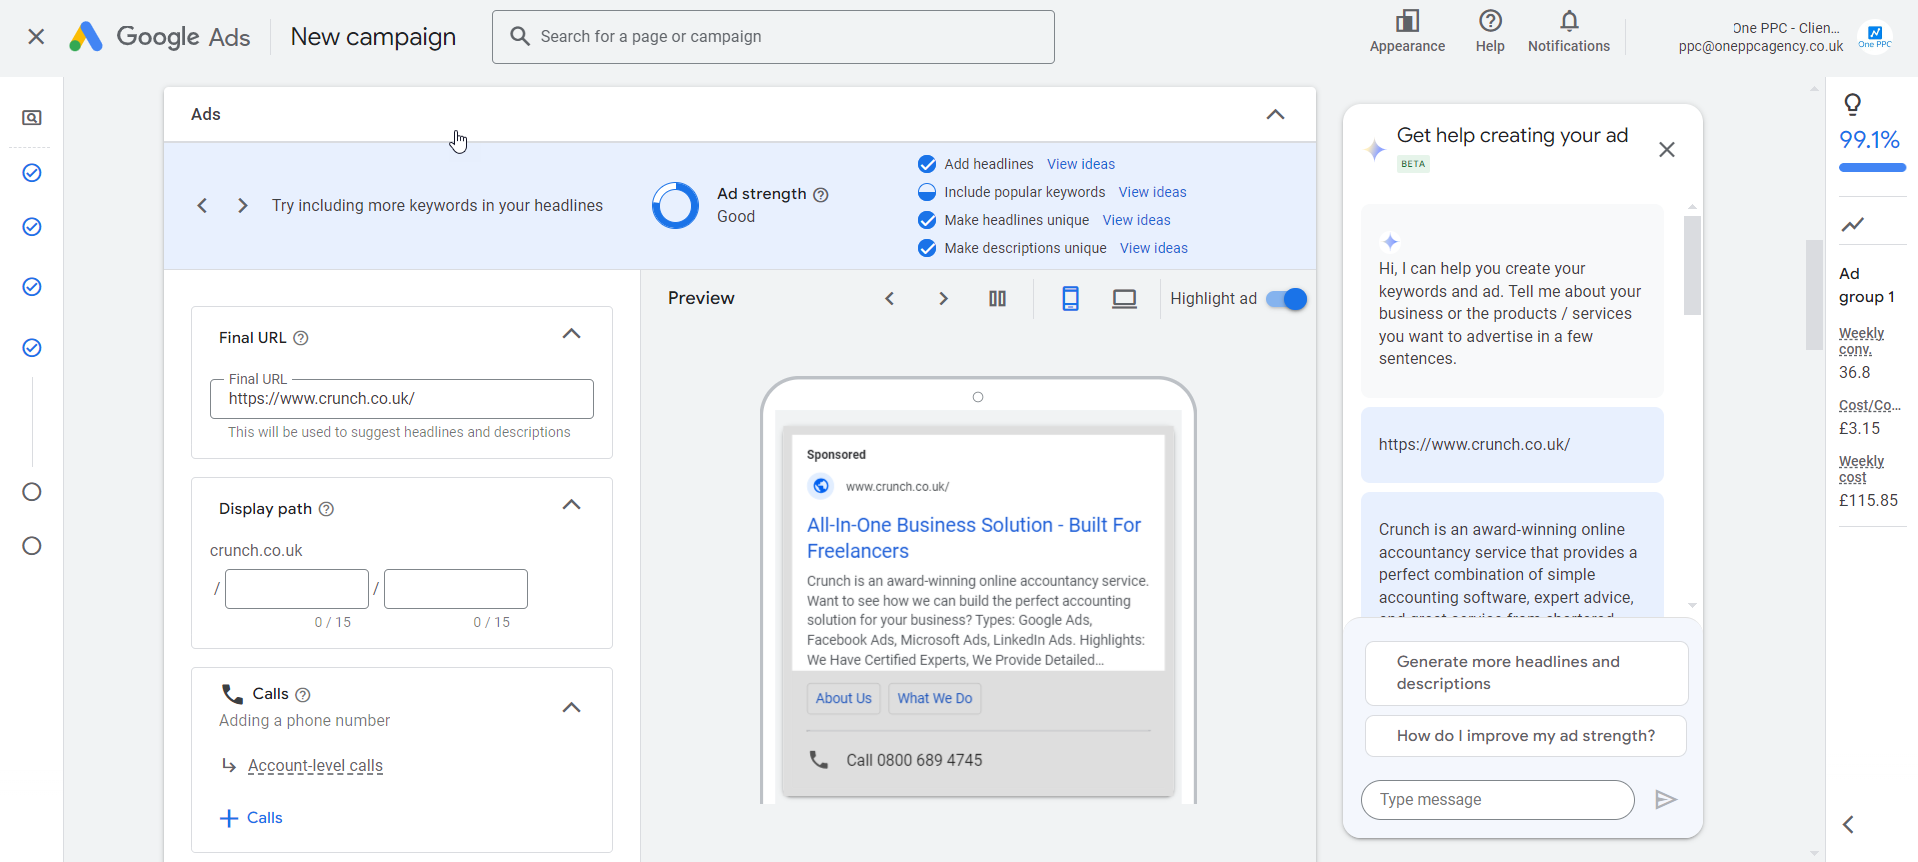Click the Ad strength progress ring
The image size is (1918, 862).
(675, 205)
